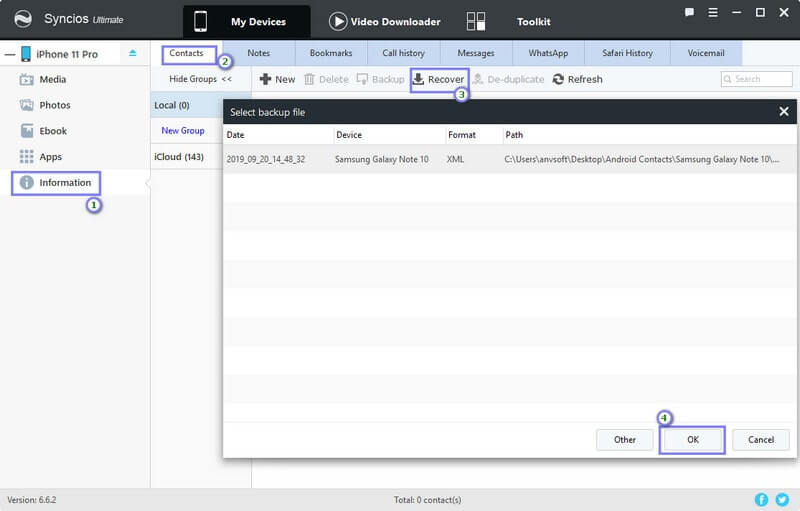Click the Recover toolbar button
This screenshot has width=800, height=511.
439,80
